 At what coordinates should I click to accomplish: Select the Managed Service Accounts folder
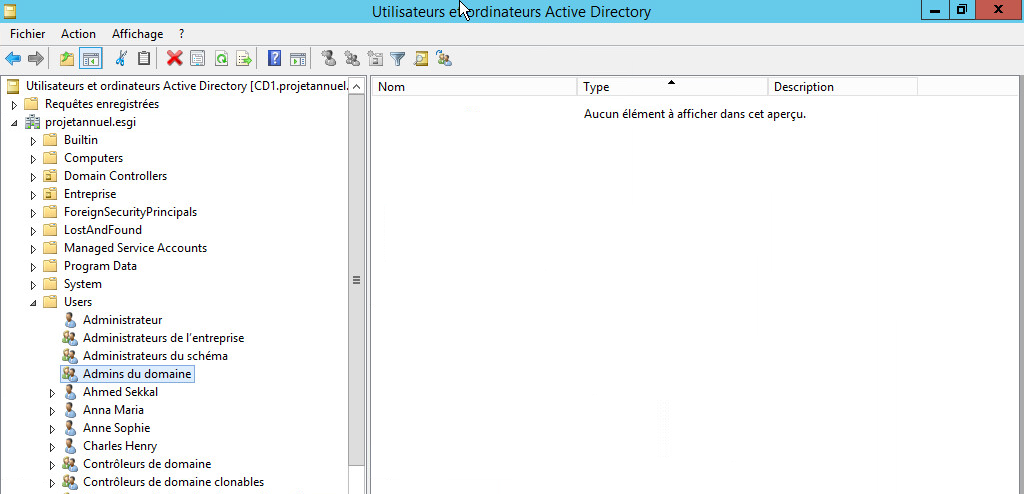[x=135, y=248]
